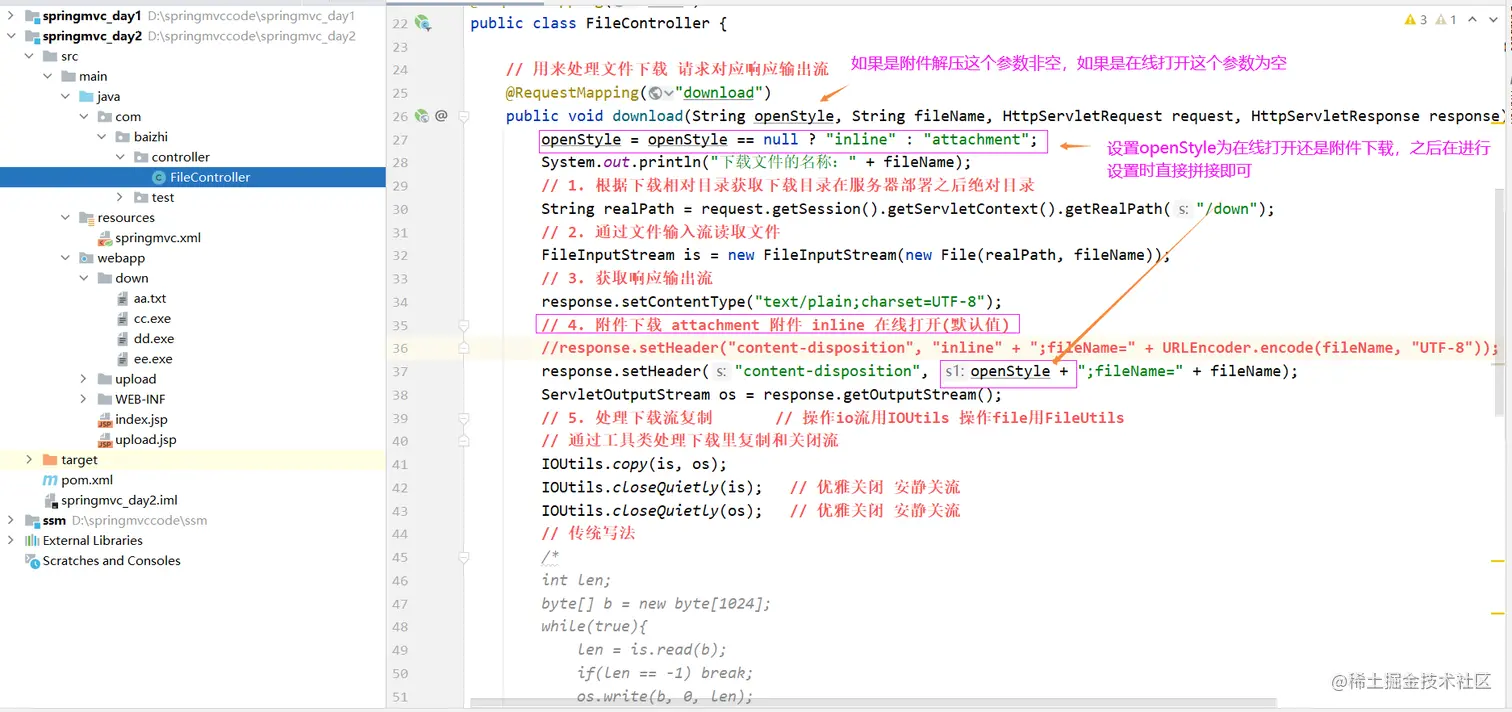1512x712 pixels.
Task: Toggle fold marker on line 40 comment
Action: click(x=464, y=441)
